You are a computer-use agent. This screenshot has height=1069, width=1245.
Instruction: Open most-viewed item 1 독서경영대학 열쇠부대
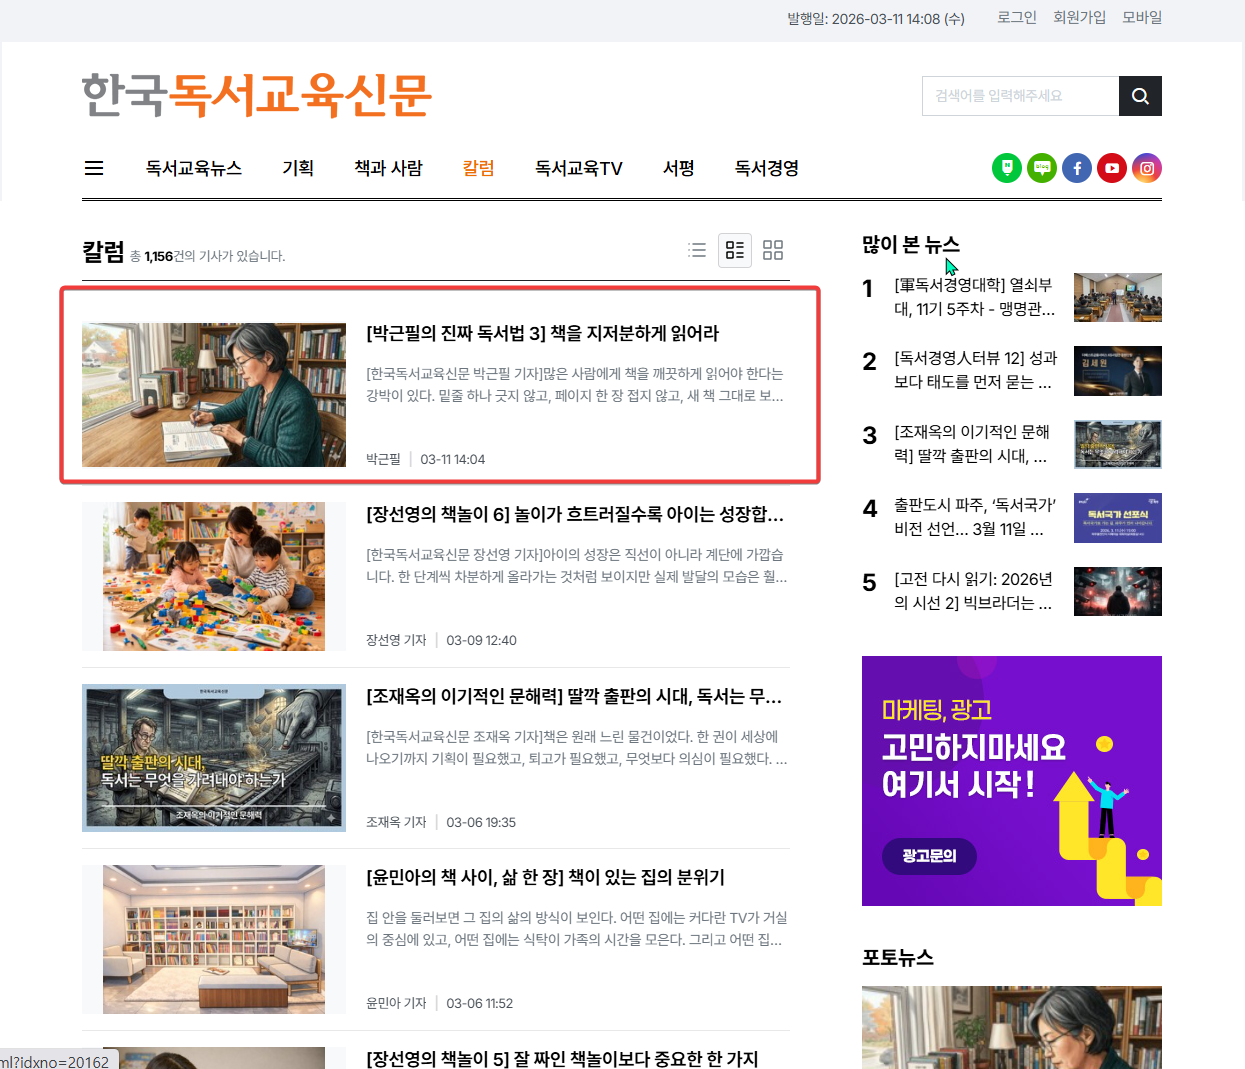point(975,297)
